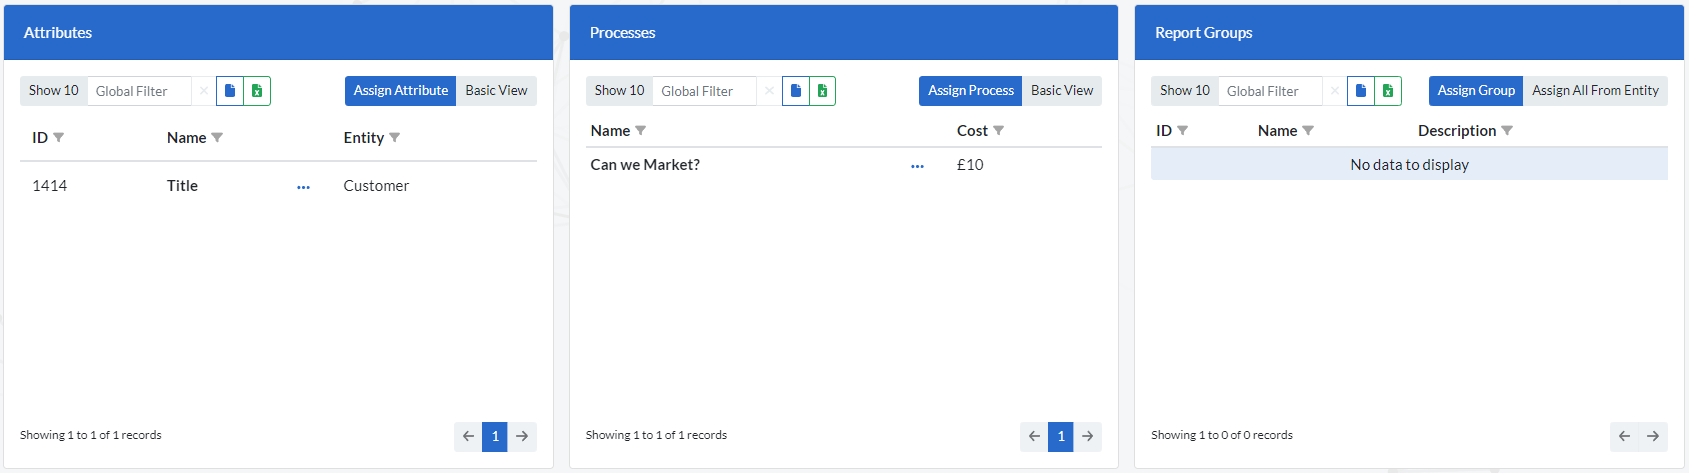The width and height of the screenshot is (1689, 473).
Task: Click the Assign Process button
Action: coord(970,91)
